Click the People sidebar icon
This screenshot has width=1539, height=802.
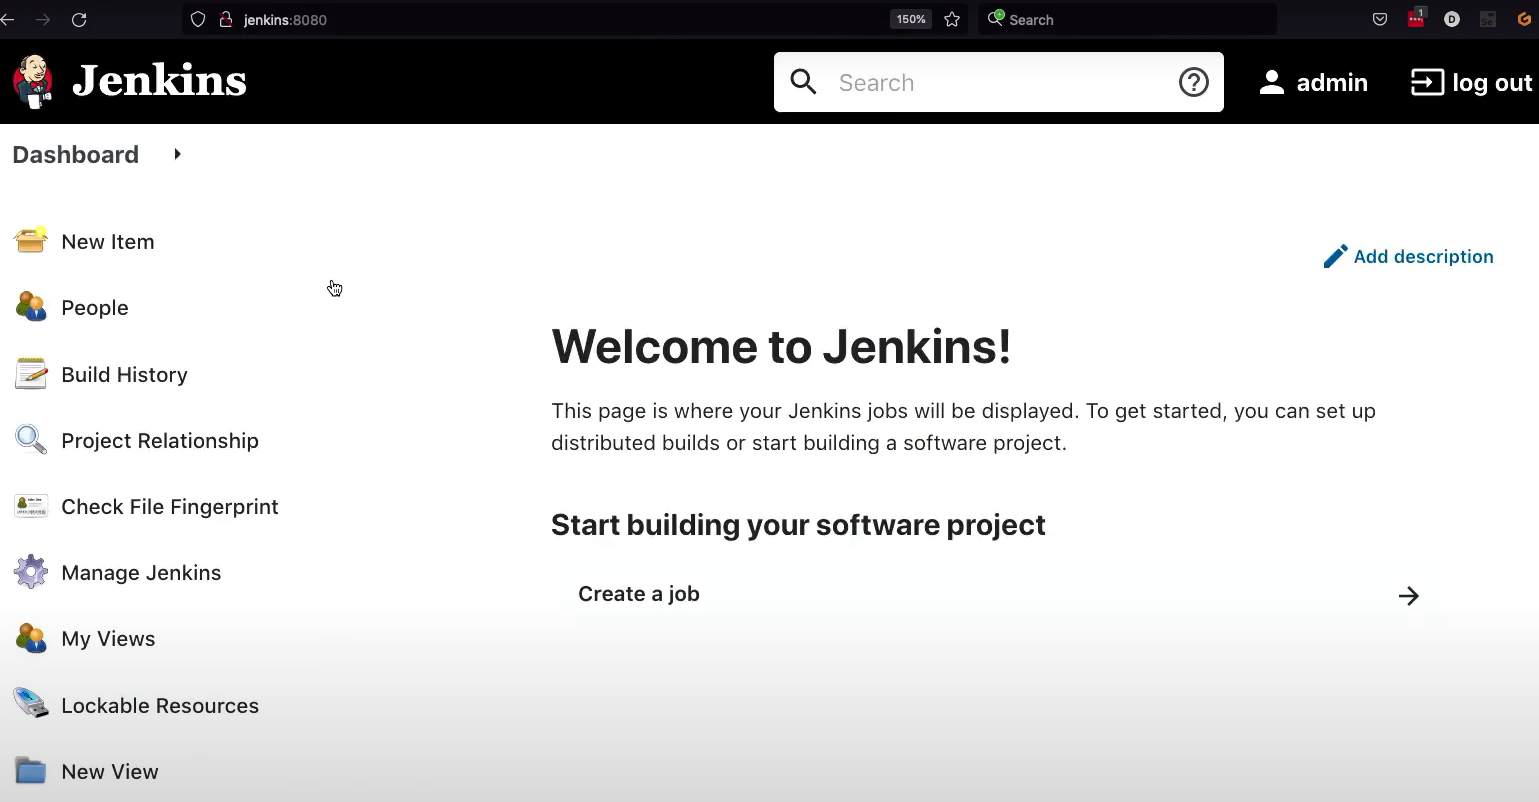coord(31,307)
